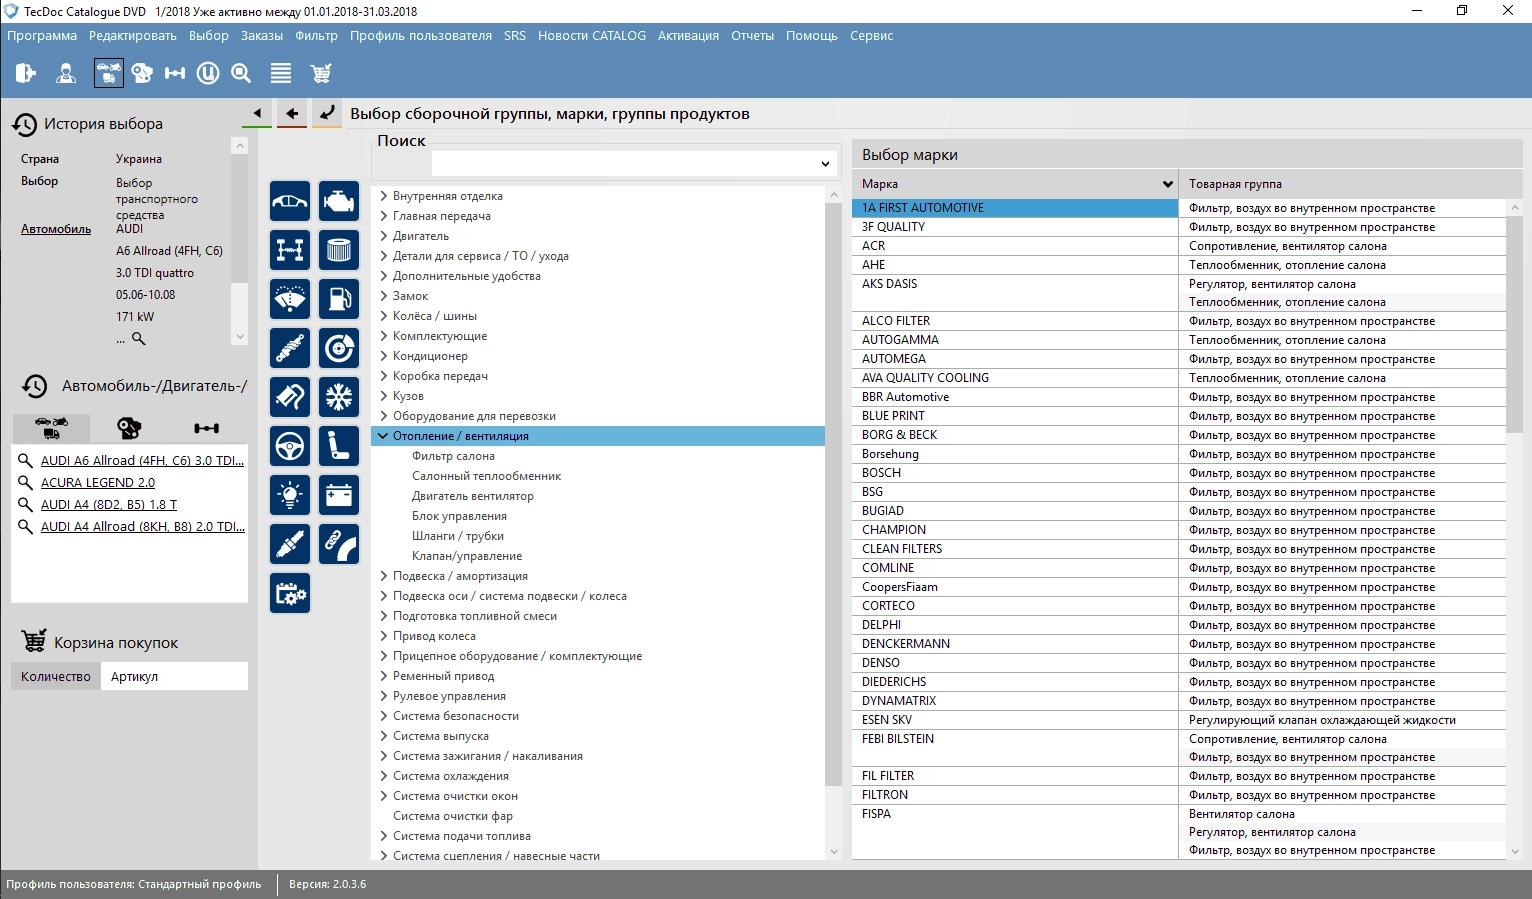Click the exit door icon in the toolbar
1532x899 pixels.
(26, 73)
